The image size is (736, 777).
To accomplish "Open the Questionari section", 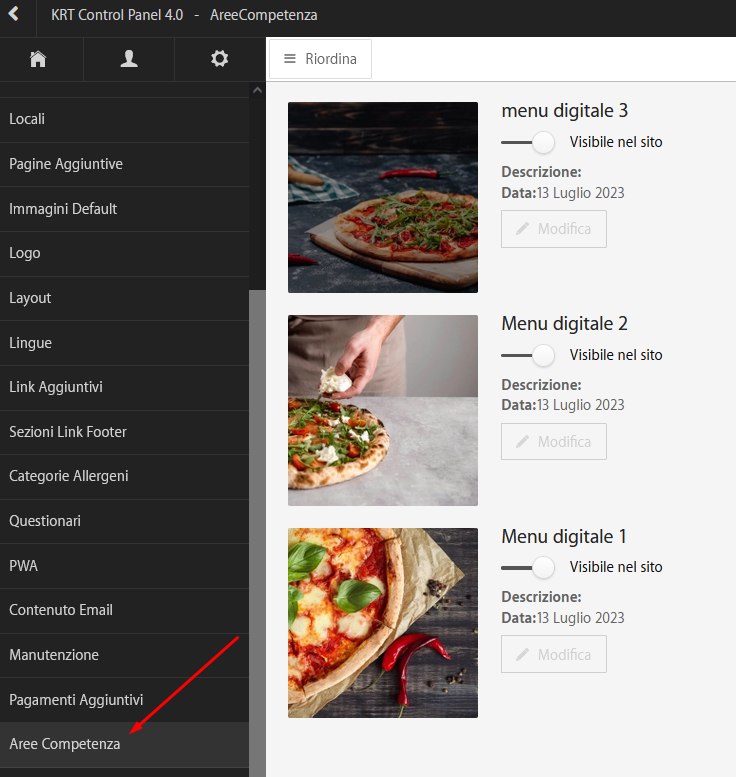I will [124, 521].
